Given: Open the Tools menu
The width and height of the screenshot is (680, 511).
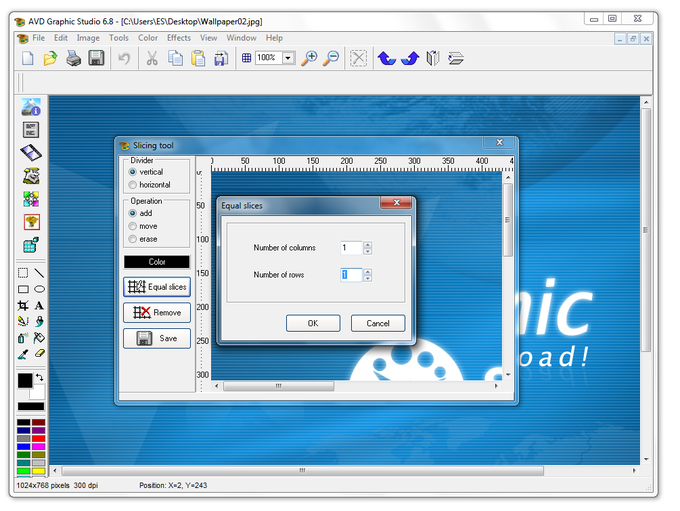Looking at the screenshot, I should click(x=119, y=38).
